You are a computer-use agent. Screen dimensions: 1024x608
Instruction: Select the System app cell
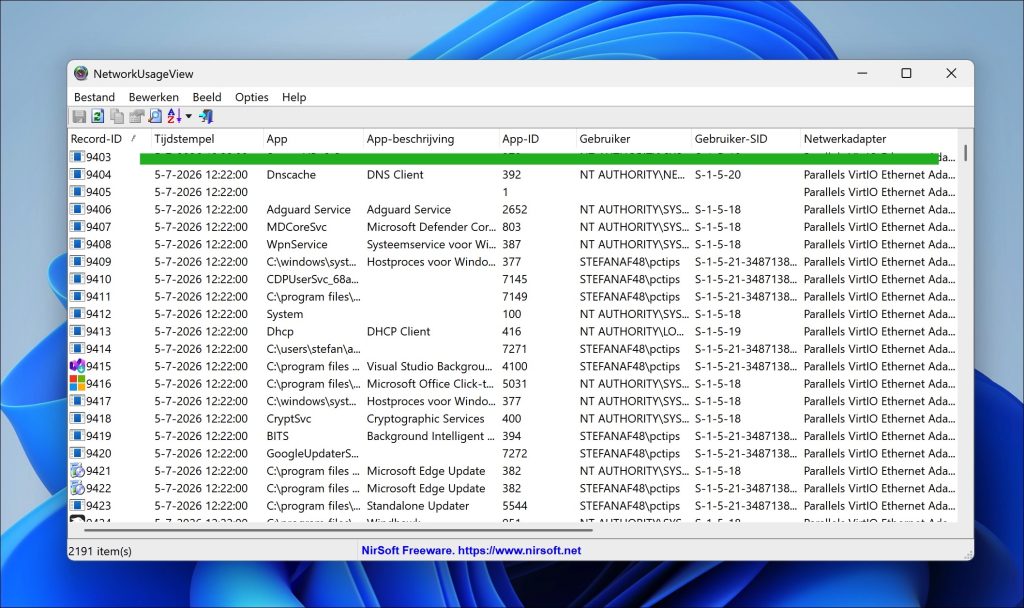click(285, 314)
